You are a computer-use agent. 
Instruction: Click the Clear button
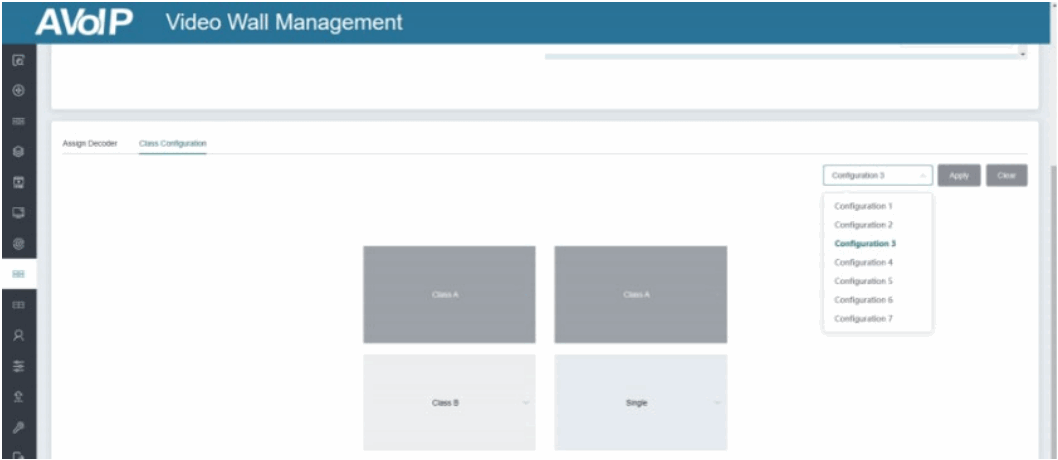click(1007, 175)
